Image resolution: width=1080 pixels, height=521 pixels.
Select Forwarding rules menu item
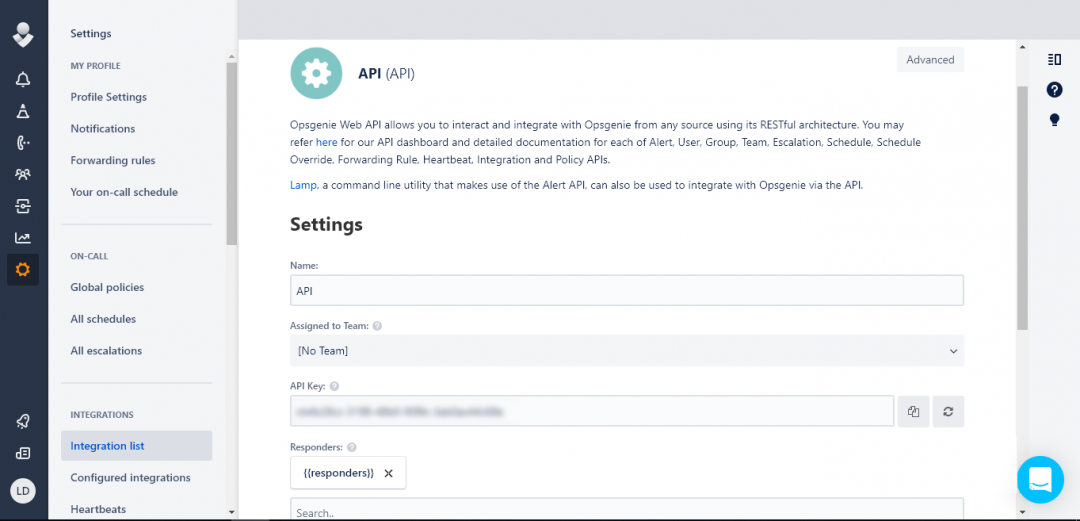point(113,160)
